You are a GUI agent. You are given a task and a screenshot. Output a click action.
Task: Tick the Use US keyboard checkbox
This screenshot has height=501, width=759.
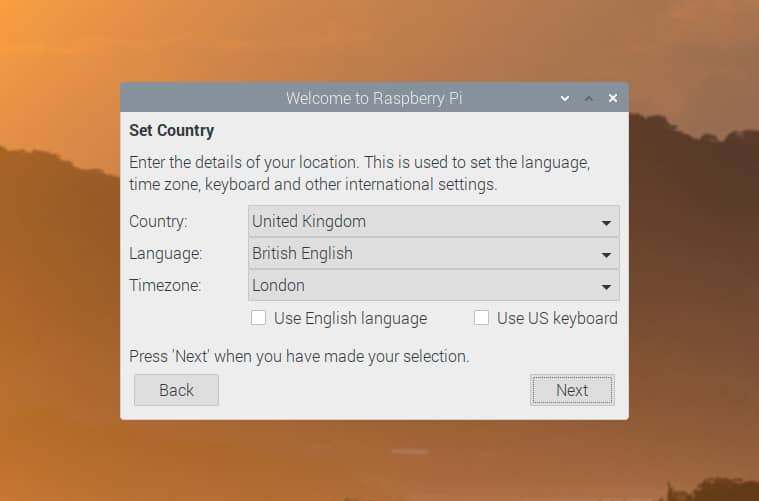coord(481,318)
